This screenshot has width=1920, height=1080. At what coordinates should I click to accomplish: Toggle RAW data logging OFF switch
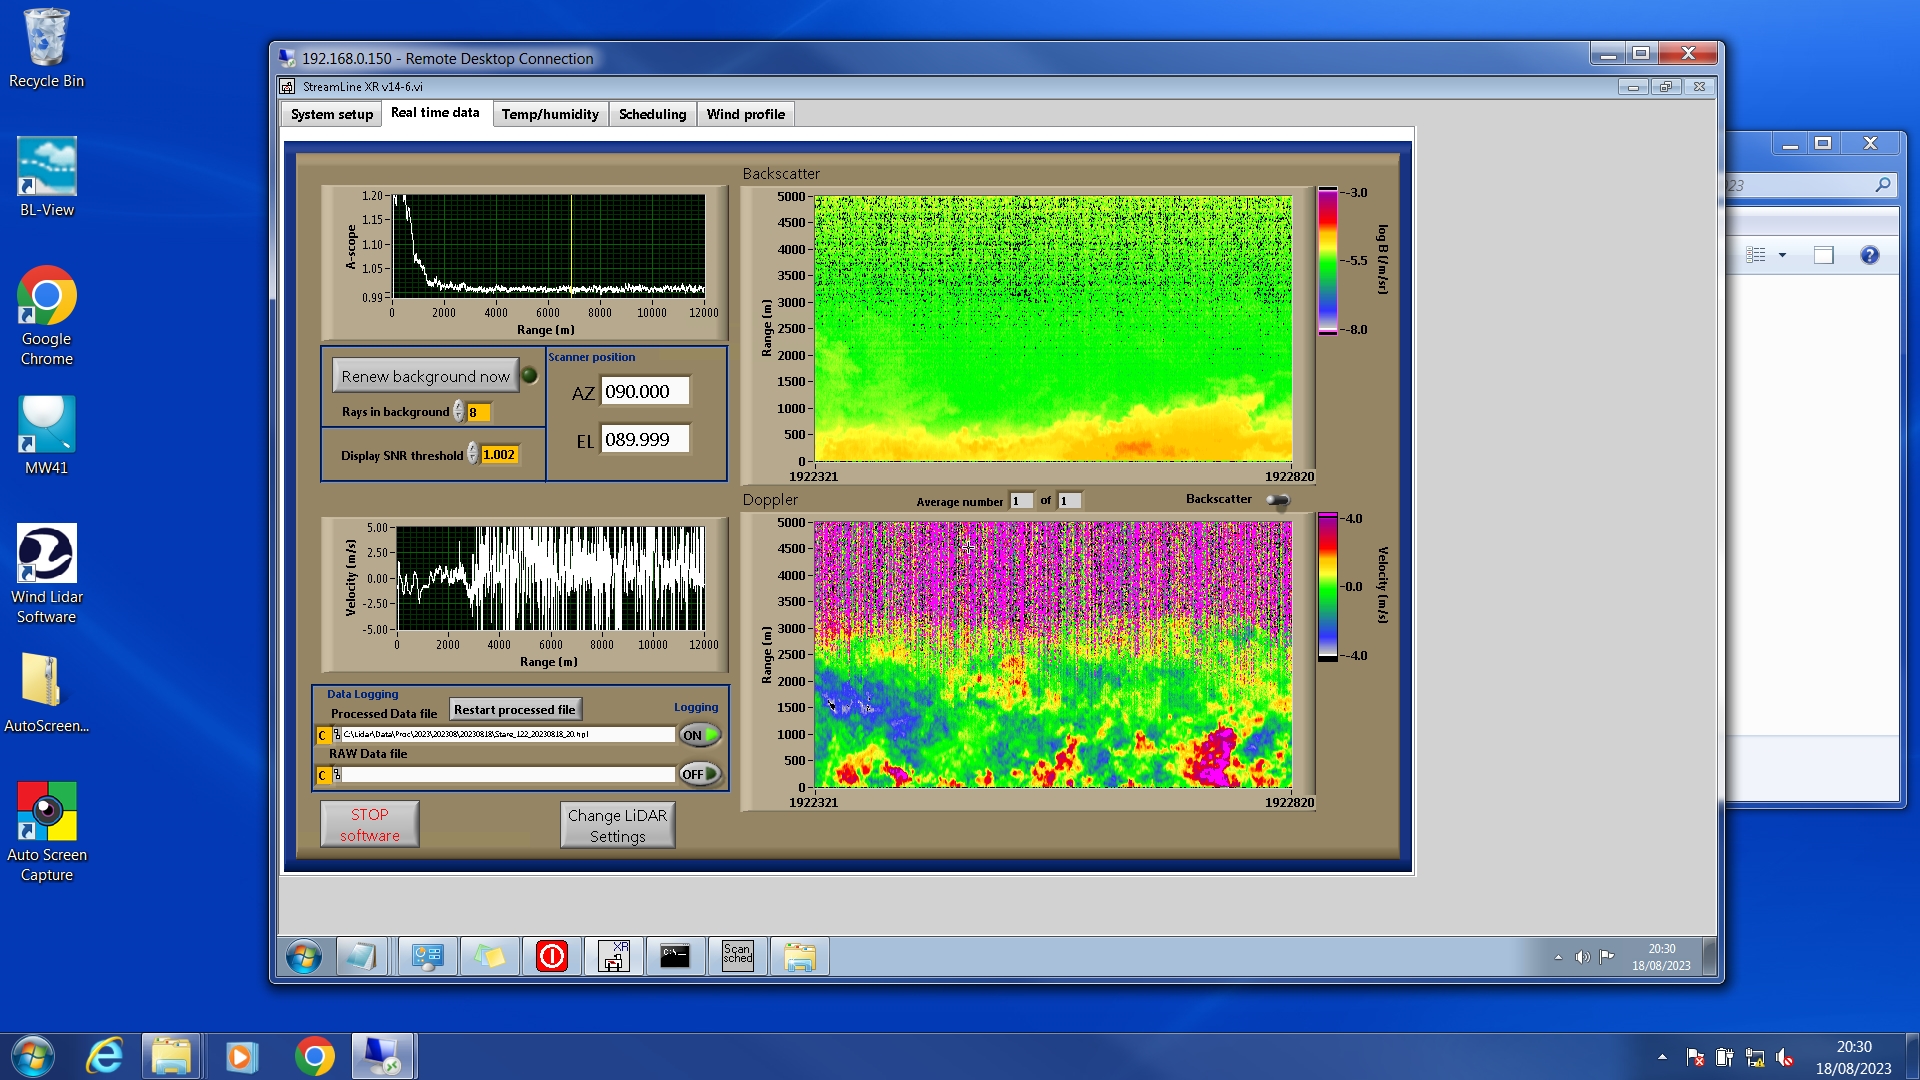(700, 774)
